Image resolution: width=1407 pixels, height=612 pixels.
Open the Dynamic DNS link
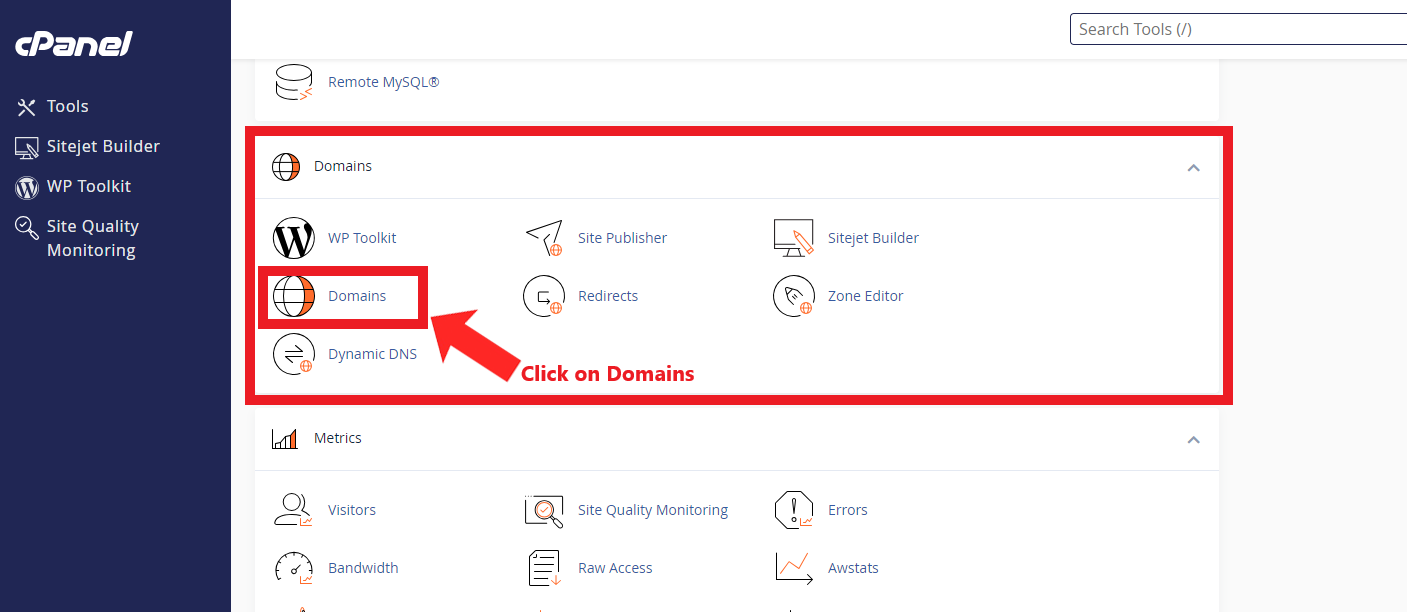pyautogui.click(x=372, y=354)
